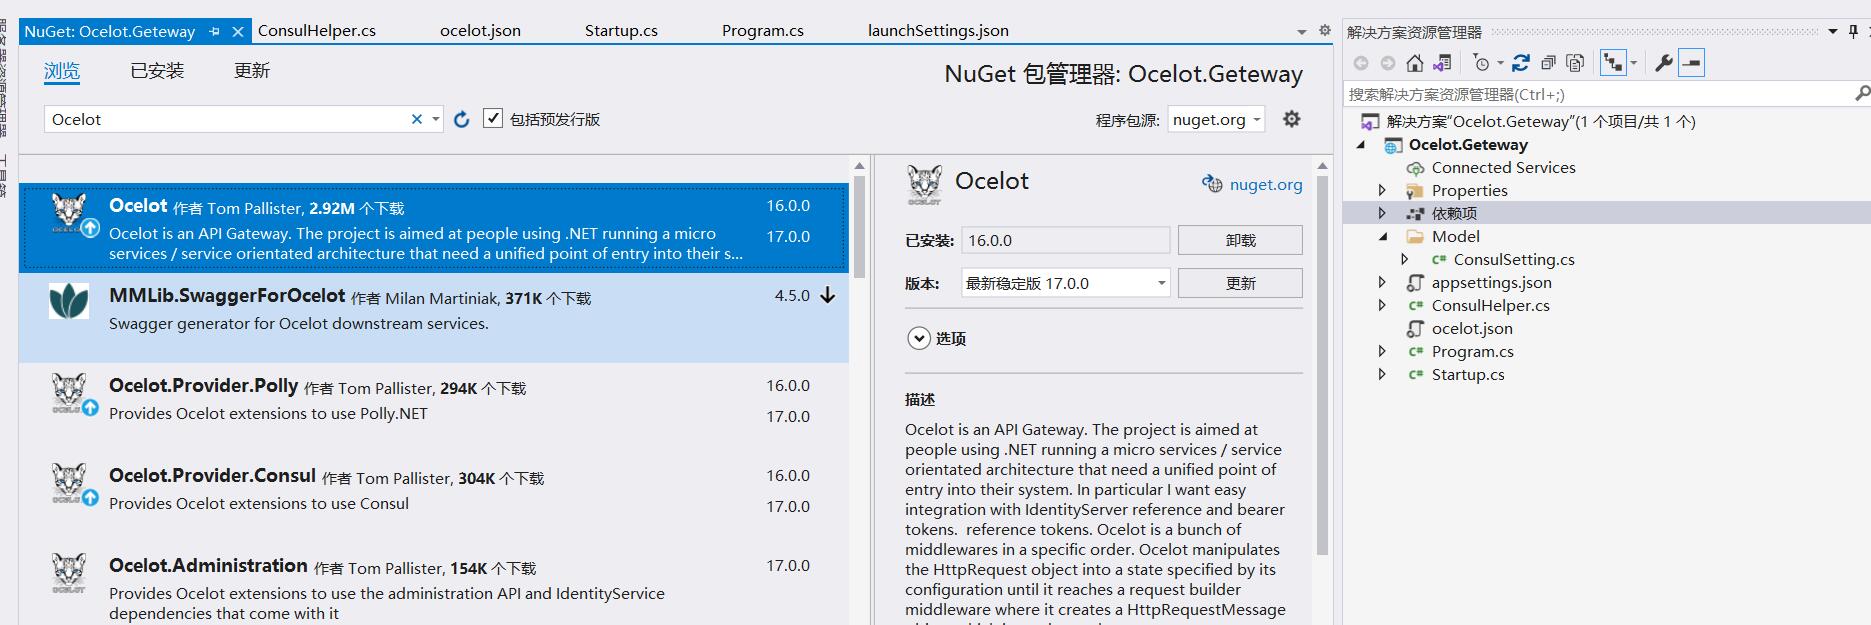This screenshot has height=625, width=1871.
Task: Show the open documents dropdown list
Action: click(x=1302, y=32)
